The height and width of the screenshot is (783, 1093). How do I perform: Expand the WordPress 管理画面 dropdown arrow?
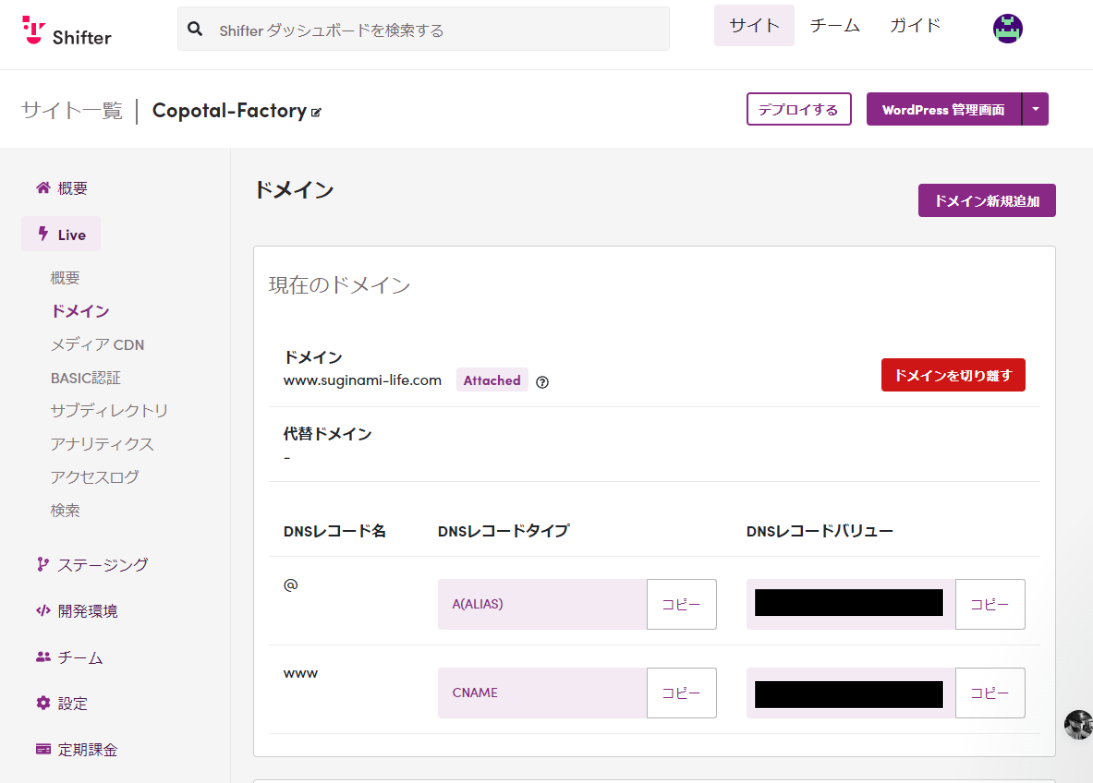1035,109
